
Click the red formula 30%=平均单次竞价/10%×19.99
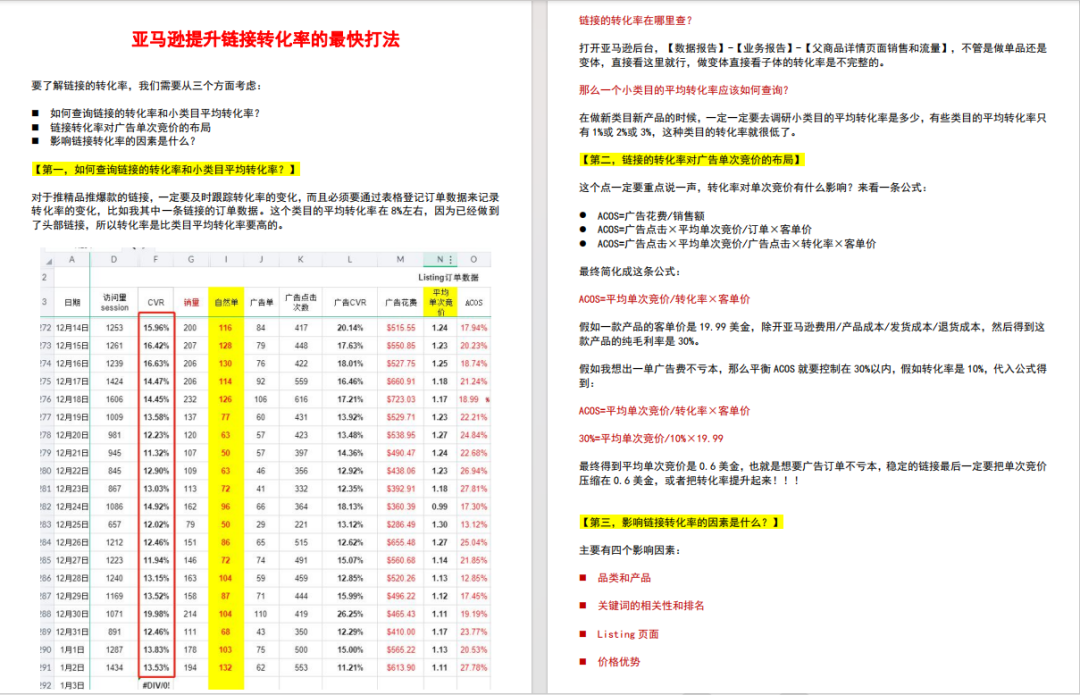point(651,439)
